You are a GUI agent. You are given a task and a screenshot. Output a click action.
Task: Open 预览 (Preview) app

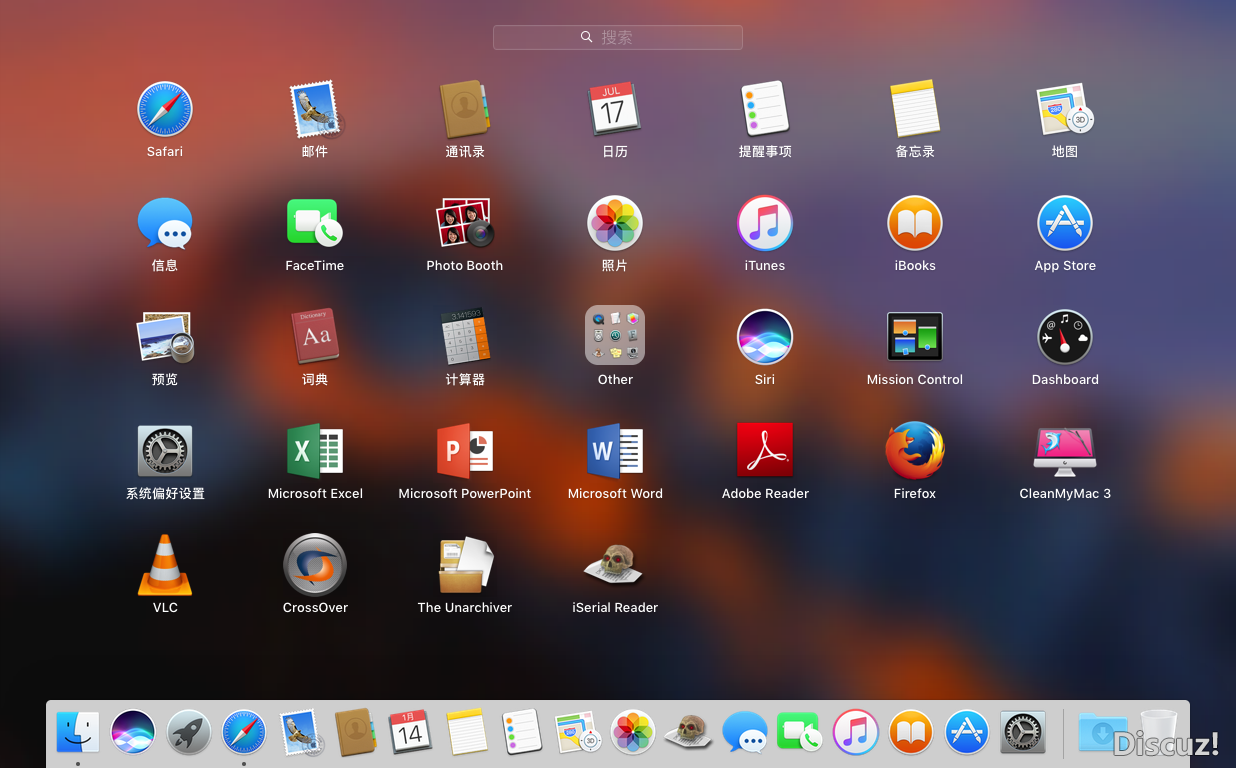point(165,337)
